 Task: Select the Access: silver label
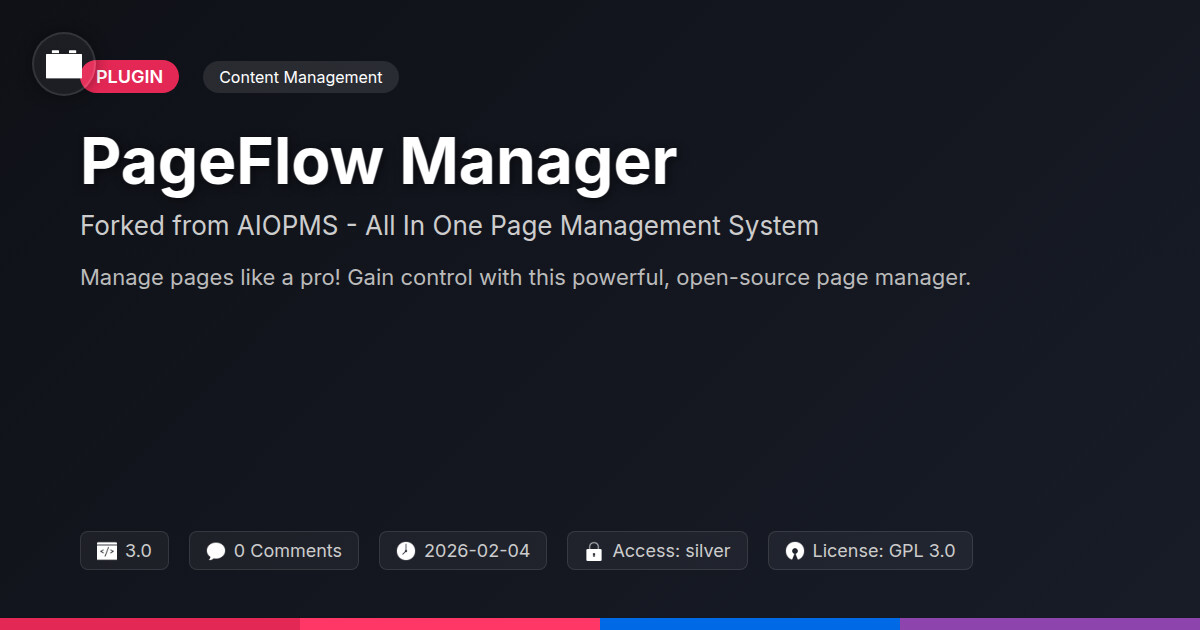(671, 551)
